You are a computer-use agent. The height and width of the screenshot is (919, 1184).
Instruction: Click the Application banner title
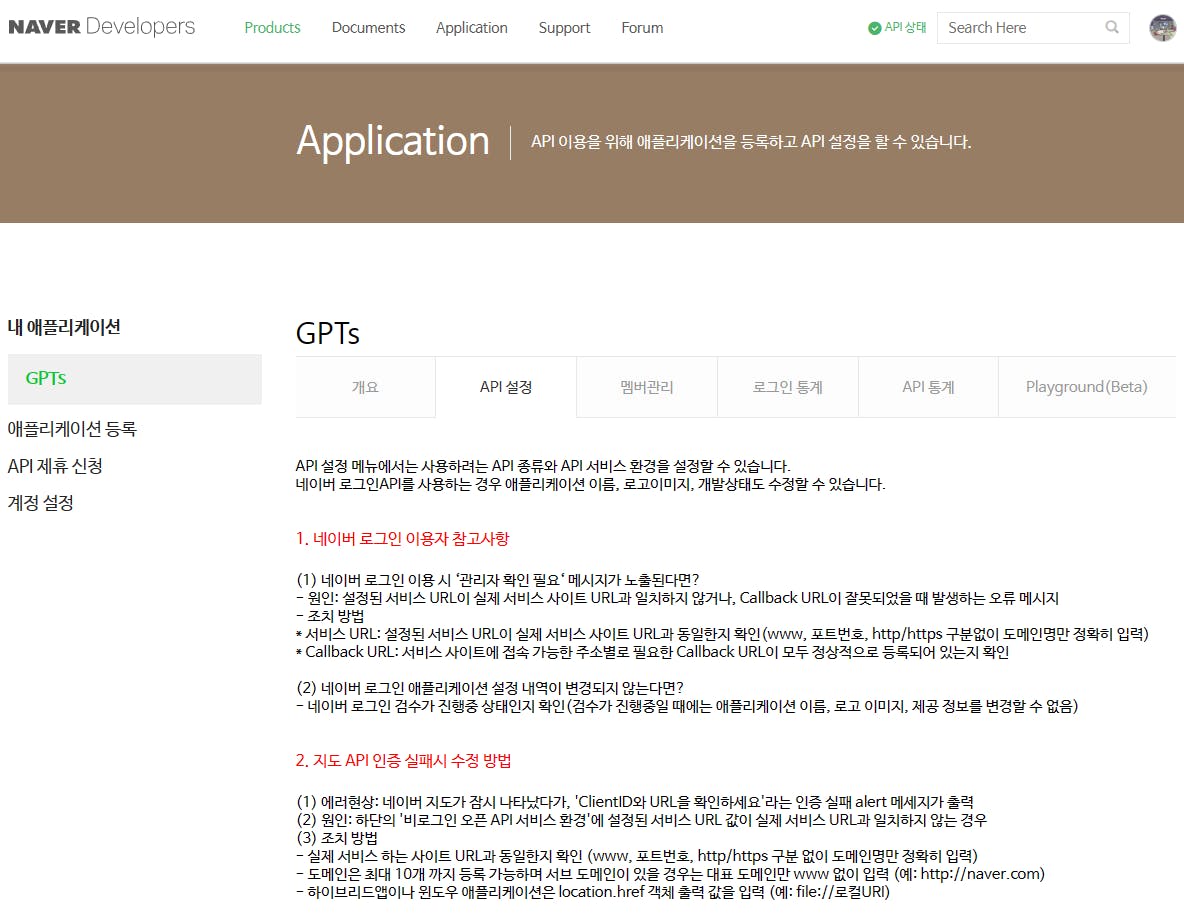click(393, 141)
